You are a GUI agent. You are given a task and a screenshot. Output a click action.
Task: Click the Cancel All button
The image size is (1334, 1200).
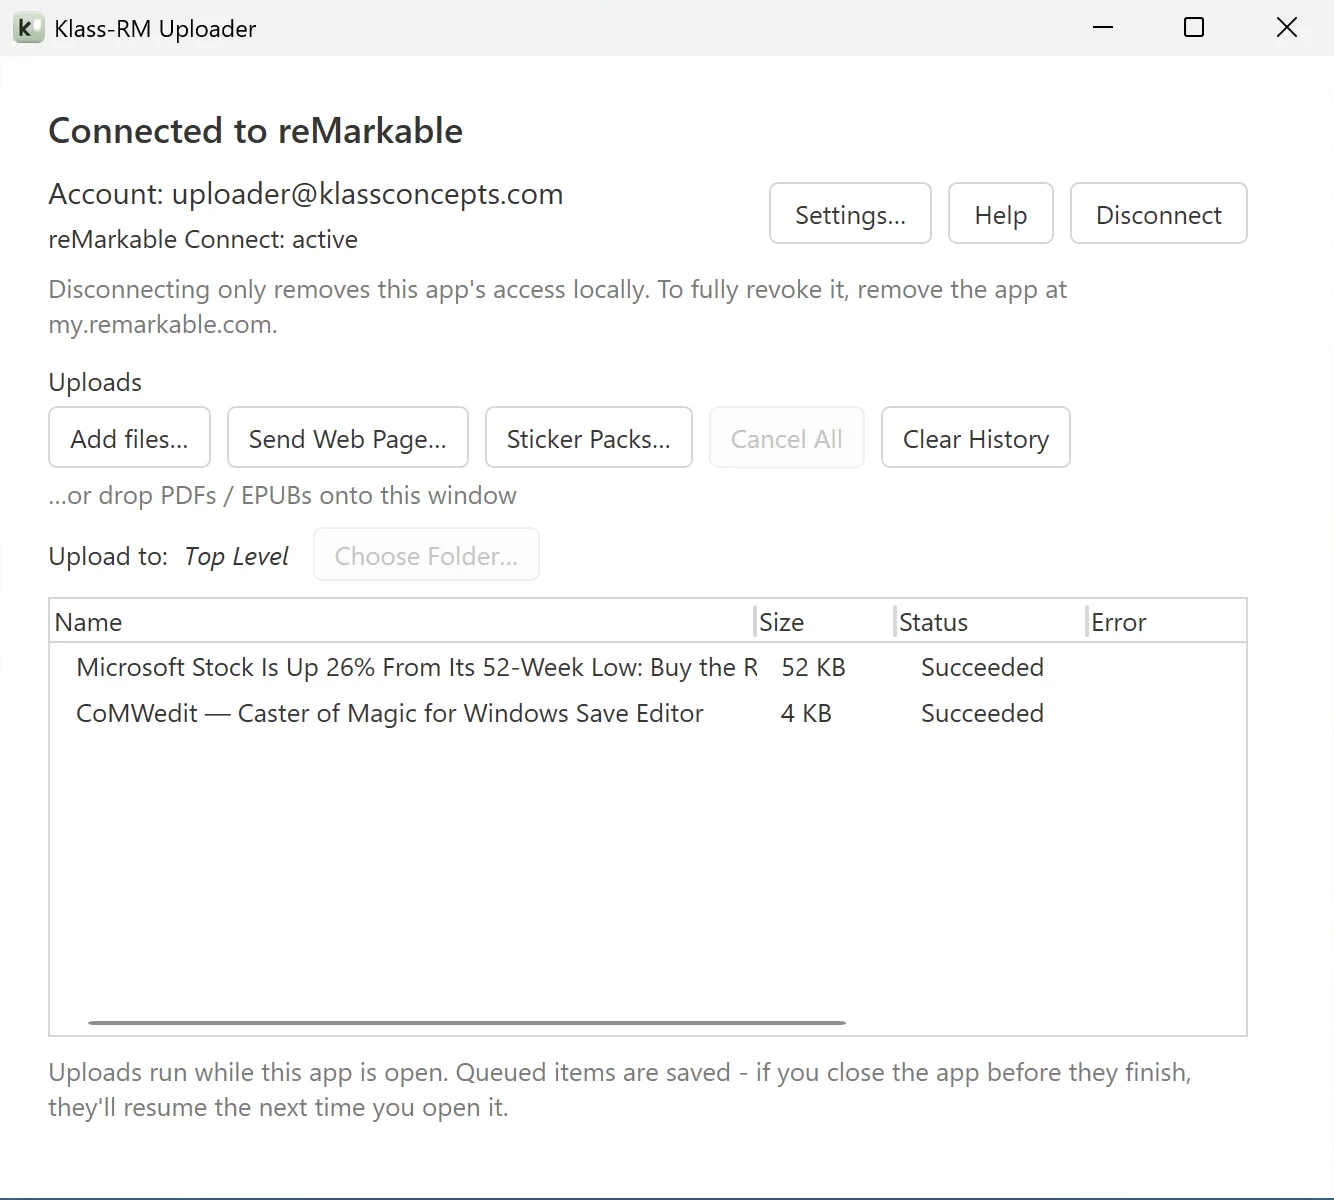coord(786,437)
